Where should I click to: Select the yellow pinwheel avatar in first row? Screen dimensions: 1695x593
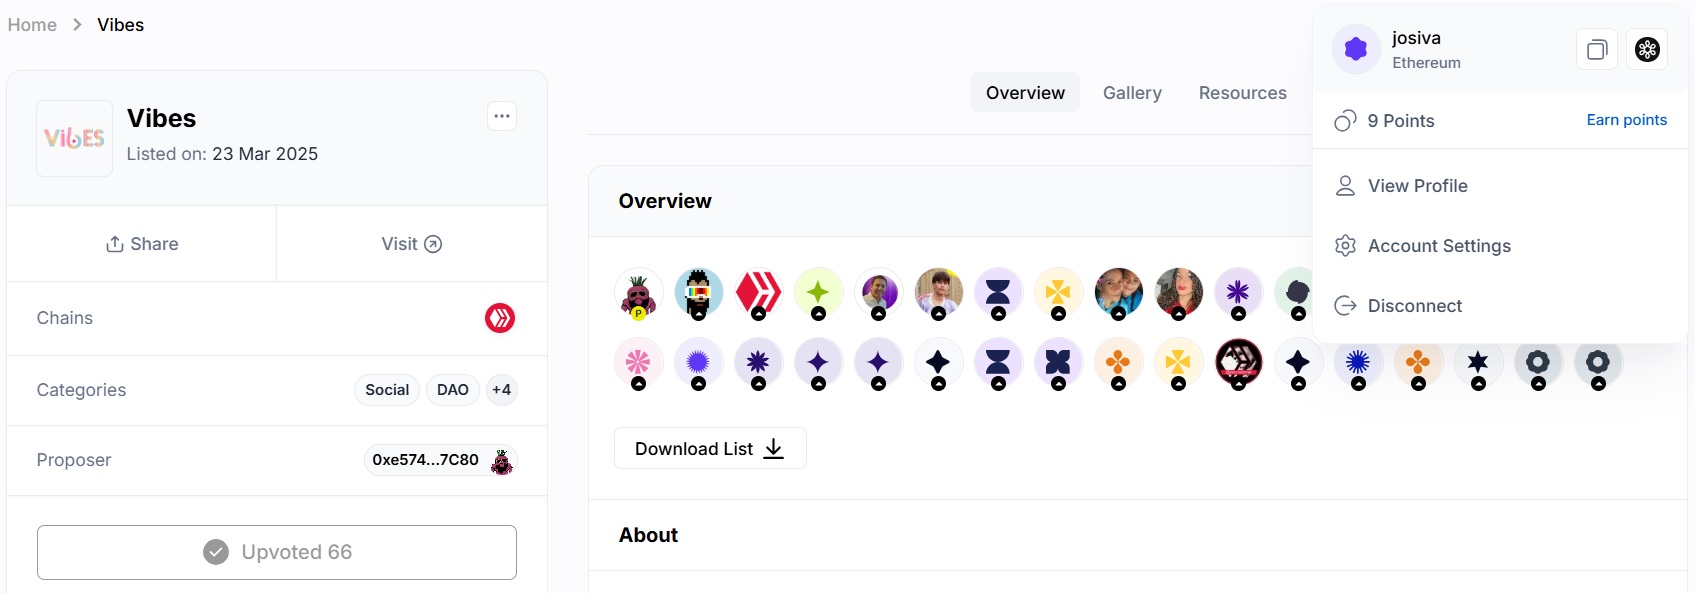1058,293
